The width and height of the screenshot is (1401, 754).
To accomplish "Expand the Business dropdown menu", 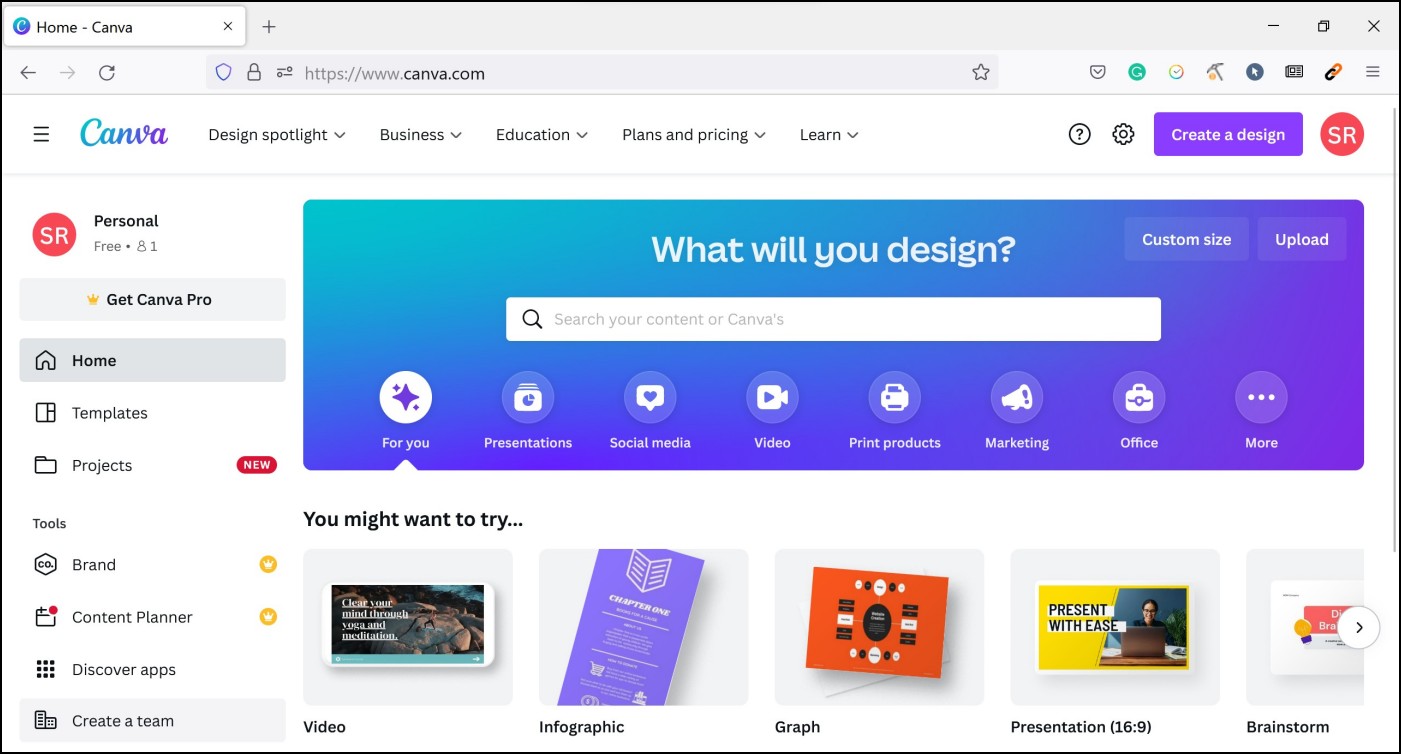I will coord(421,134).
